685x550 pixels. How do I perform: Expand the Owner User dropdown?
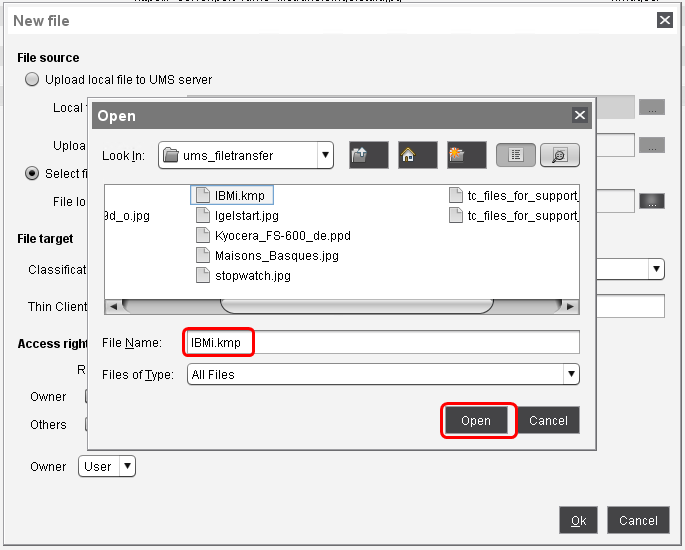(x=126, y=466)
